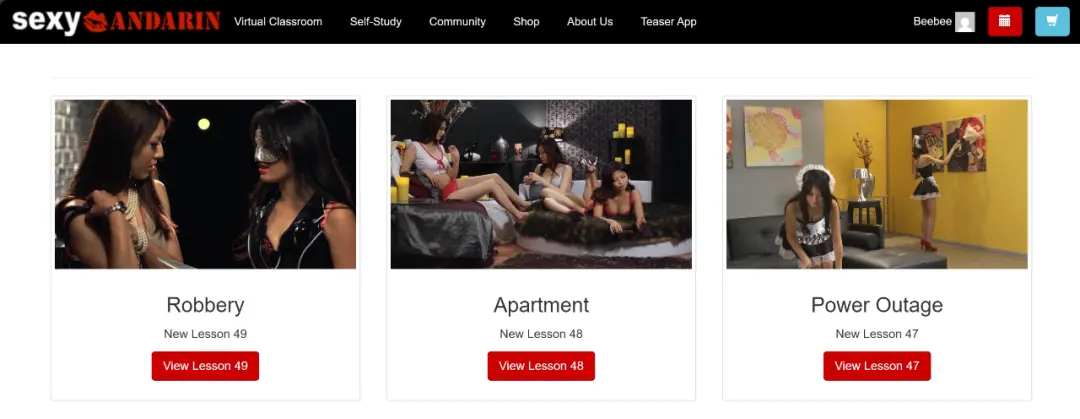Open the blue shopping cart icon
The height and width of the screenshot is (419, 1080).
pos(1052,21)
